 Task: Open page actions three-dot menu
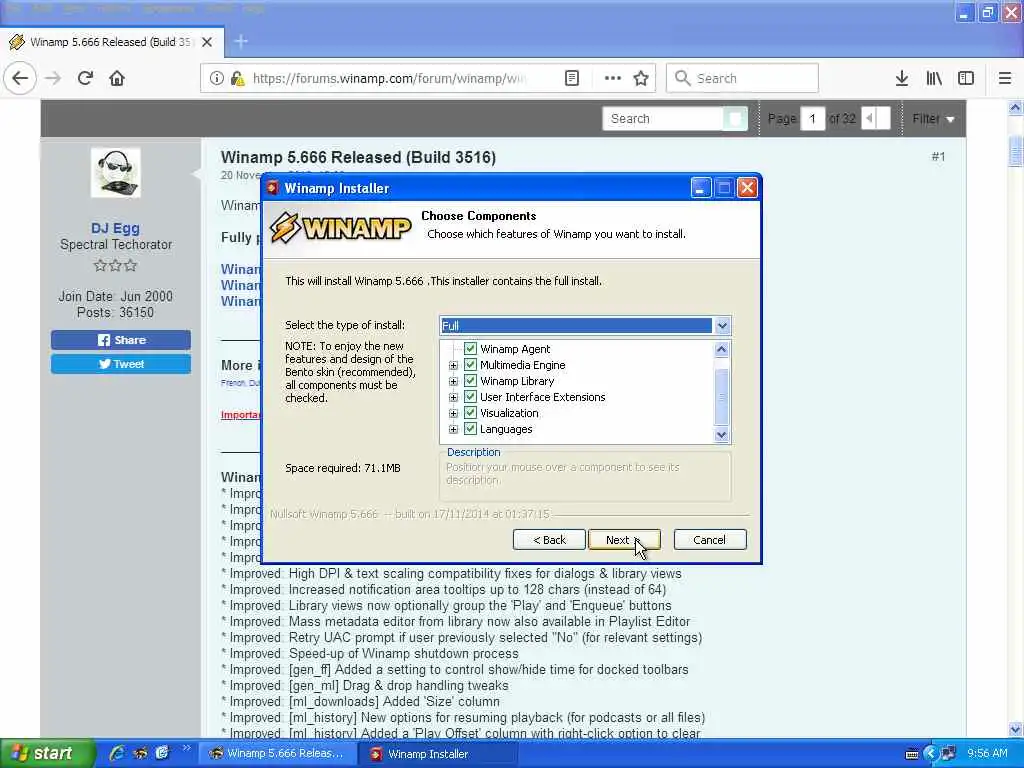pos(613,78)
